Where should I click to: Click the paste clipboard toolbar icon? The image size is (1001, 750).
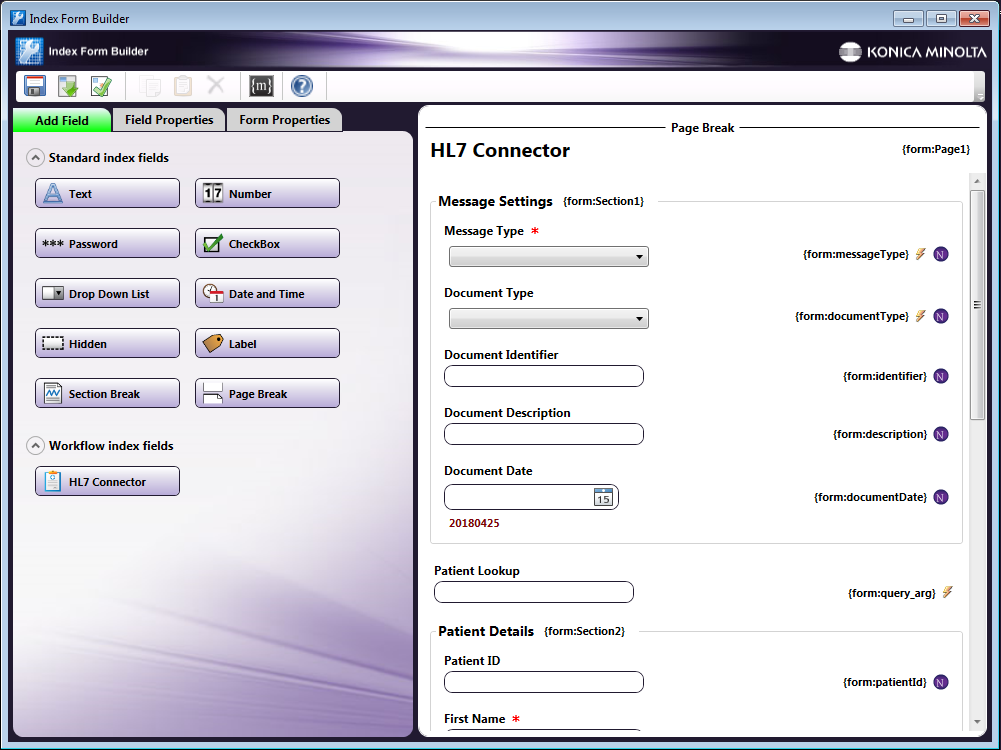(x=183, y=86)
